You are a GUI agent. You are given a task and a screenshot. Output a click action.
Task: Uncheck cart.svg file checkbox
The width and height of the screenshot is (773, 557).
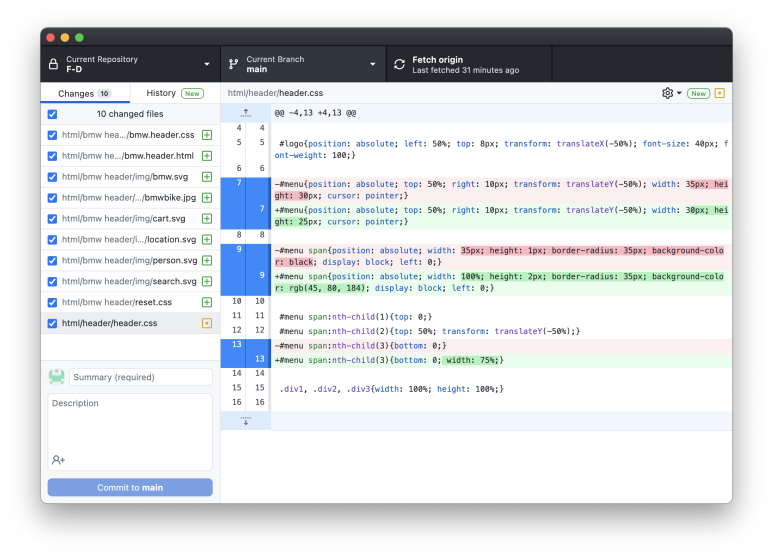(x=52, y=218)
